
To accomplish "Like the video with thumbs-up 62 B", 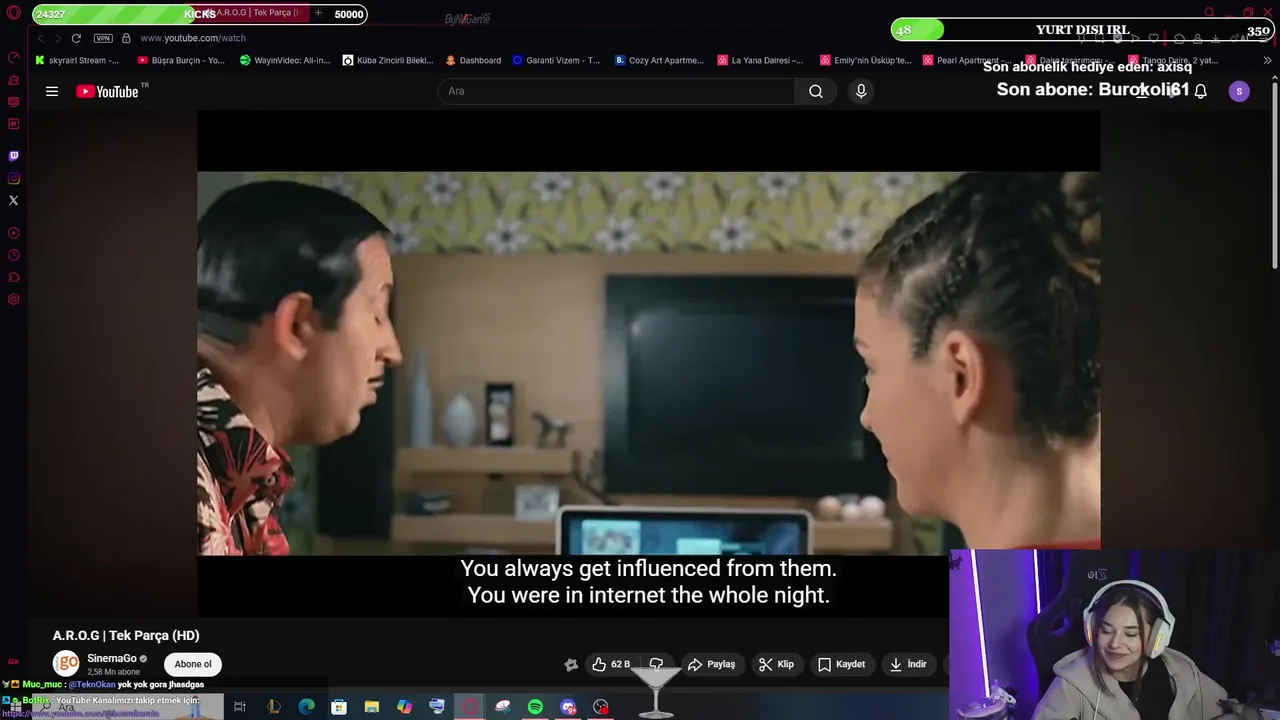I will point(610,664).
